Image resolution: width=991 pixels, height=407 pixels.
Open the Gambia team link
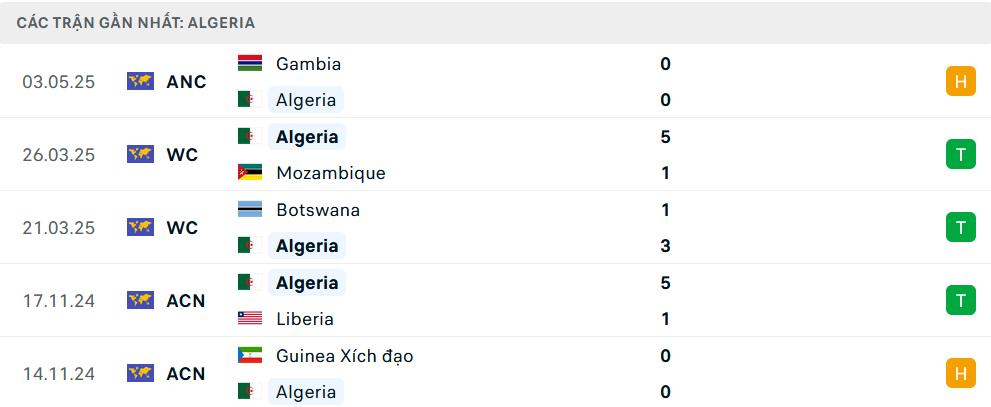coord(308,64)
